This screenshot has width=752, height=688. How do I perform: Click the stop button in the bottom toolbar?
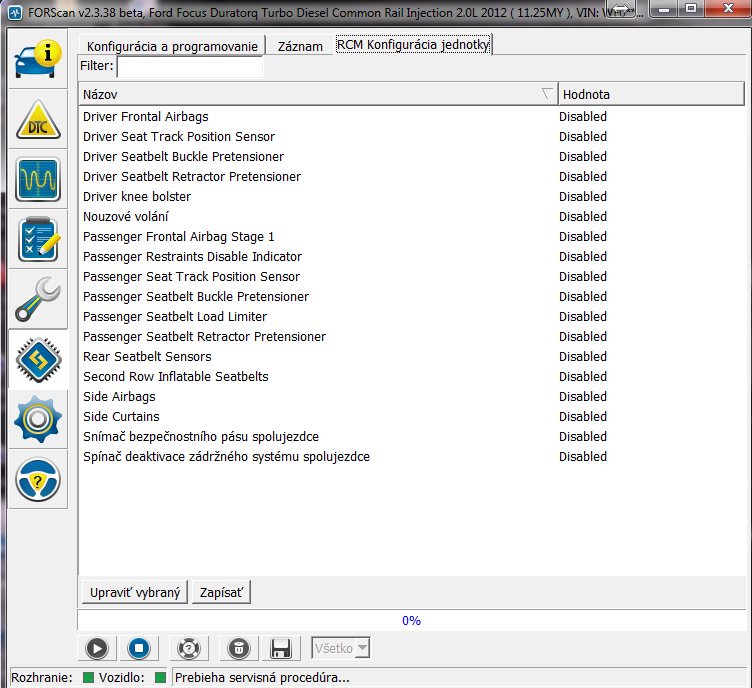click(139, 648)
